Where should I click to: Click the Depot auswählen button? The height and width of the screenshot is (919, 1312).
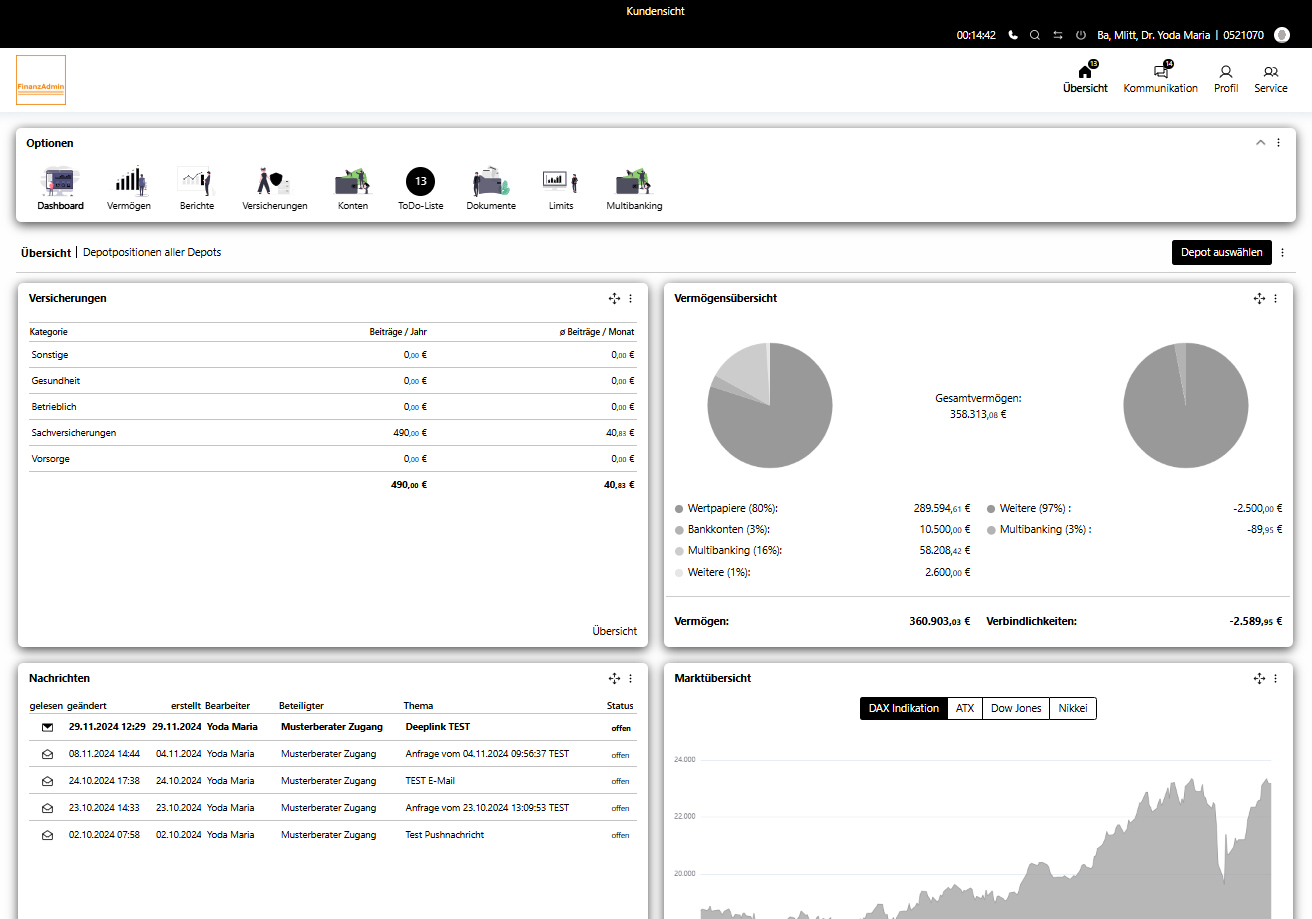point(1221,253)
